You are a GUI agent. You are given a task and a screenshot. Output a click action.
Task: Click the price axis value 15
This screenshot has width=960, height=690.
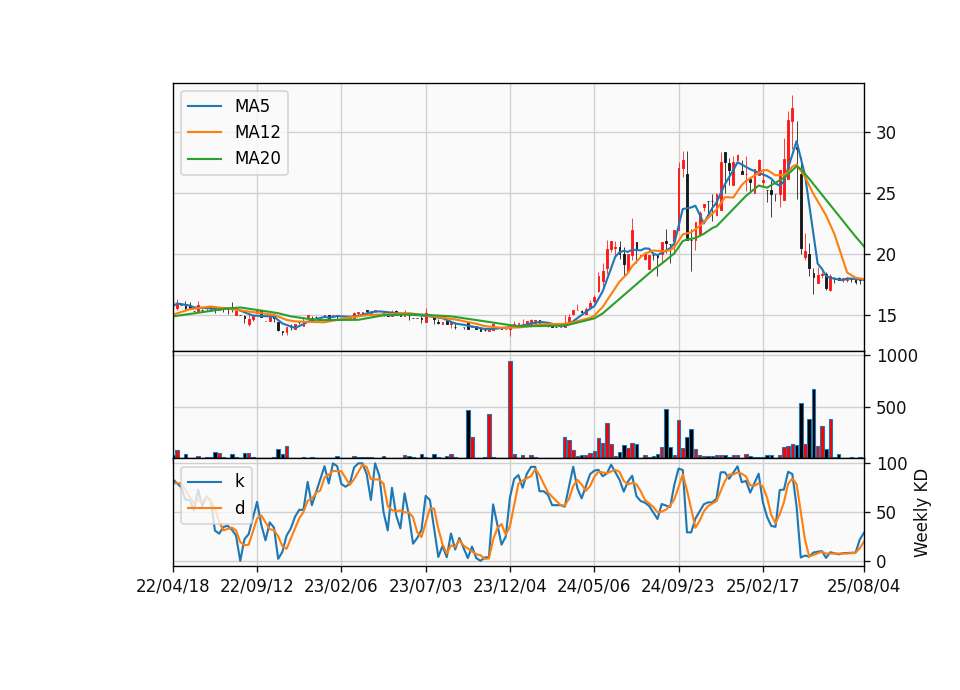pos(886,316)
